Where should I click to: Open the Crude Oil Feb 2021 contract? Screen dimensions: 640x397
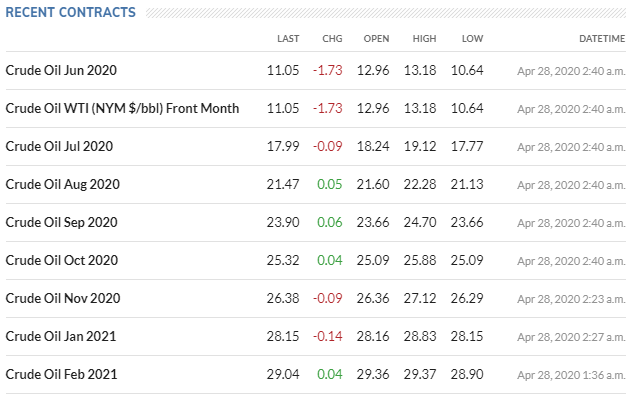[62, 374]
